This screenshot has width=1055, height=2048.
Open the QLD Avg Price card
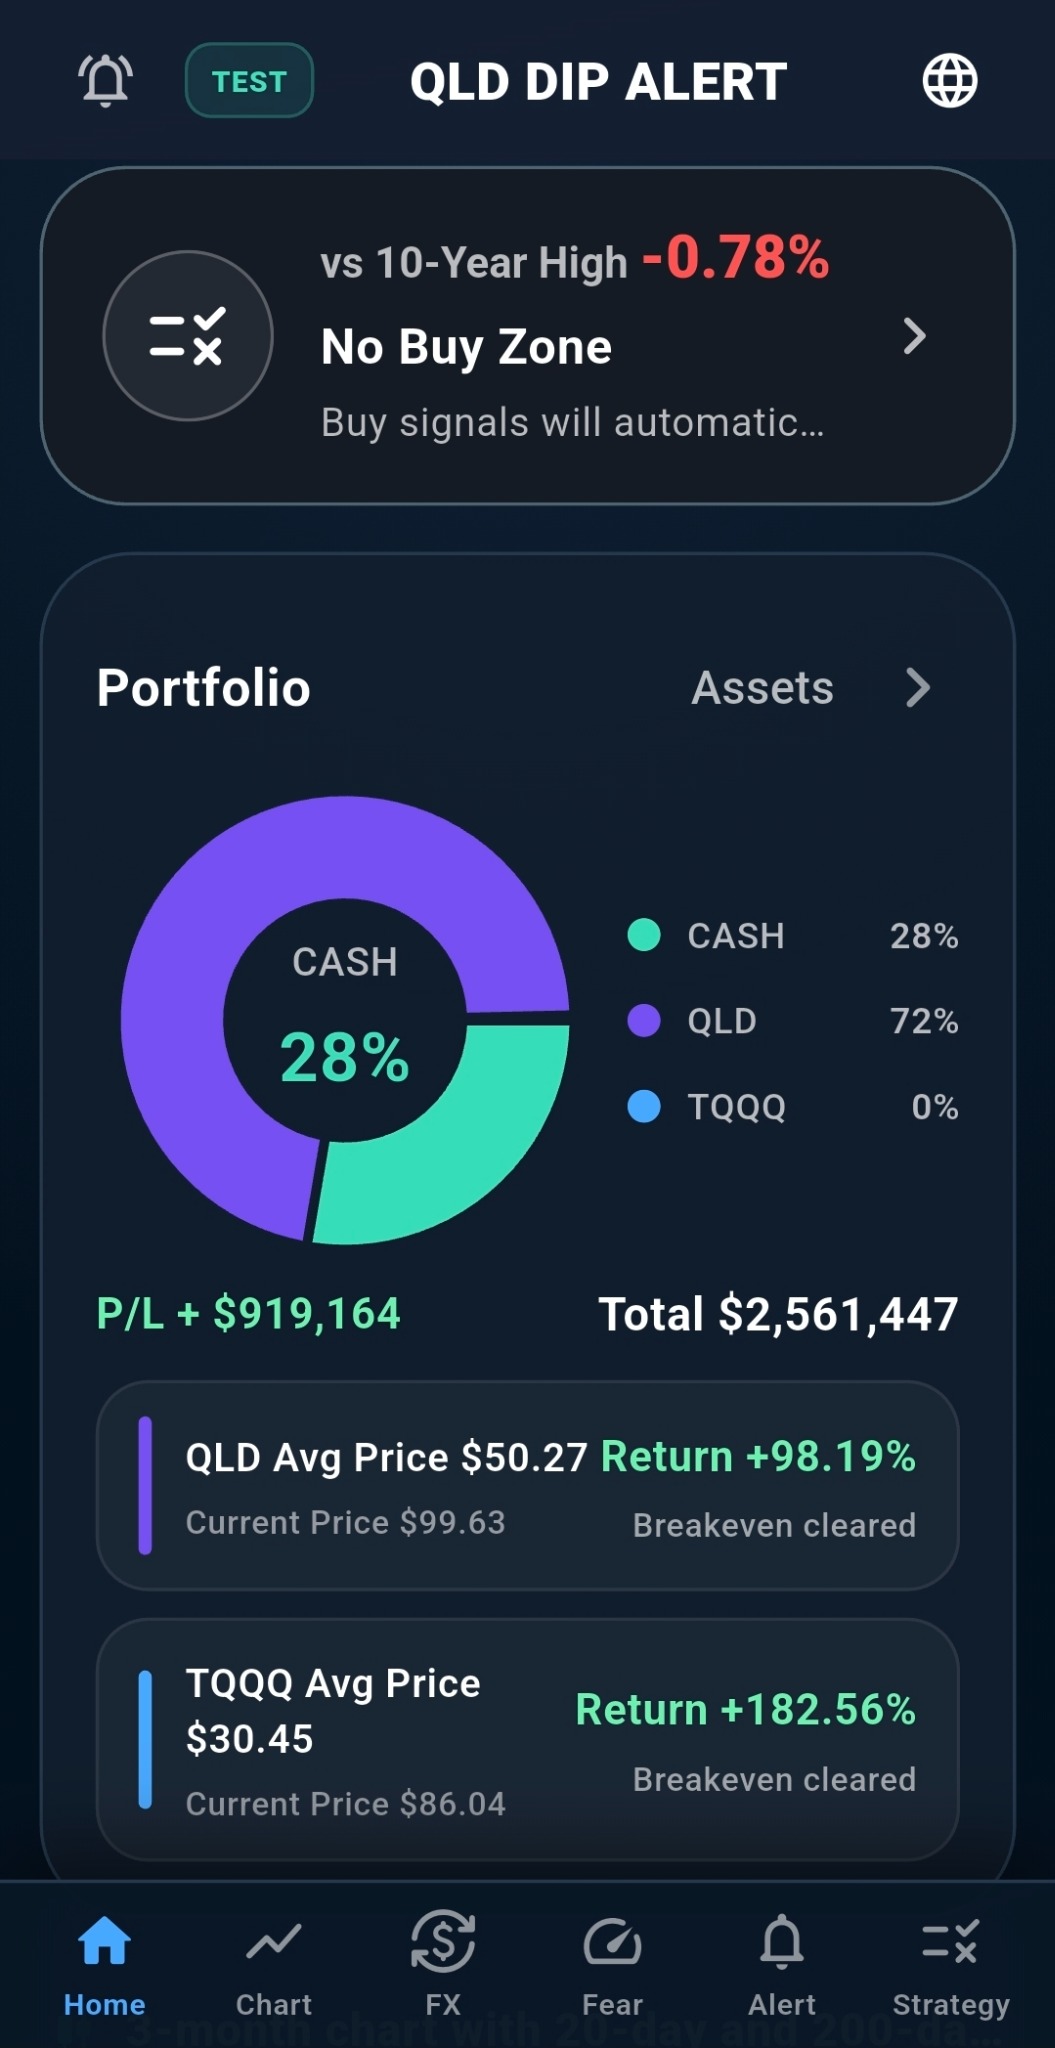pyautogui.click(x=528, y=1486)
